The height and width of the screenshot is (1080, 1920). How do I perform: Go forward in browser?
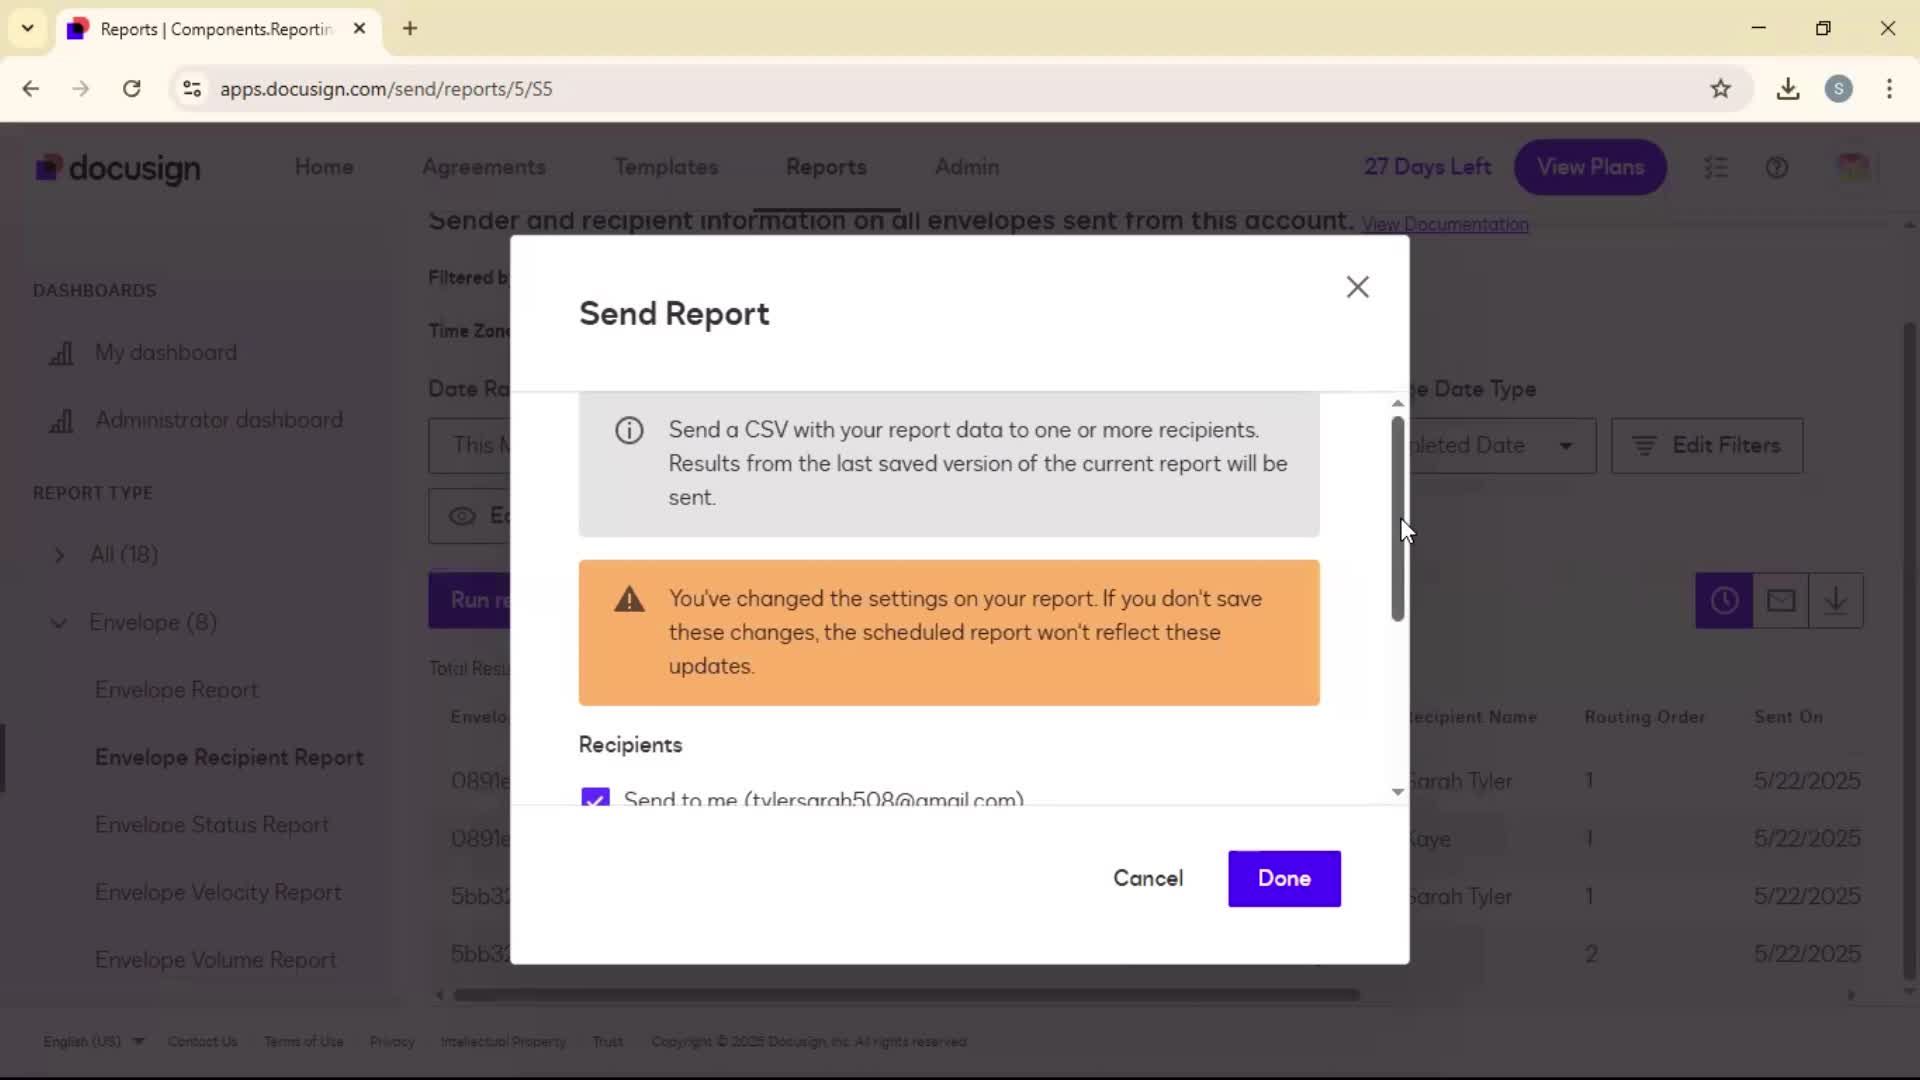tap(81, 89)
